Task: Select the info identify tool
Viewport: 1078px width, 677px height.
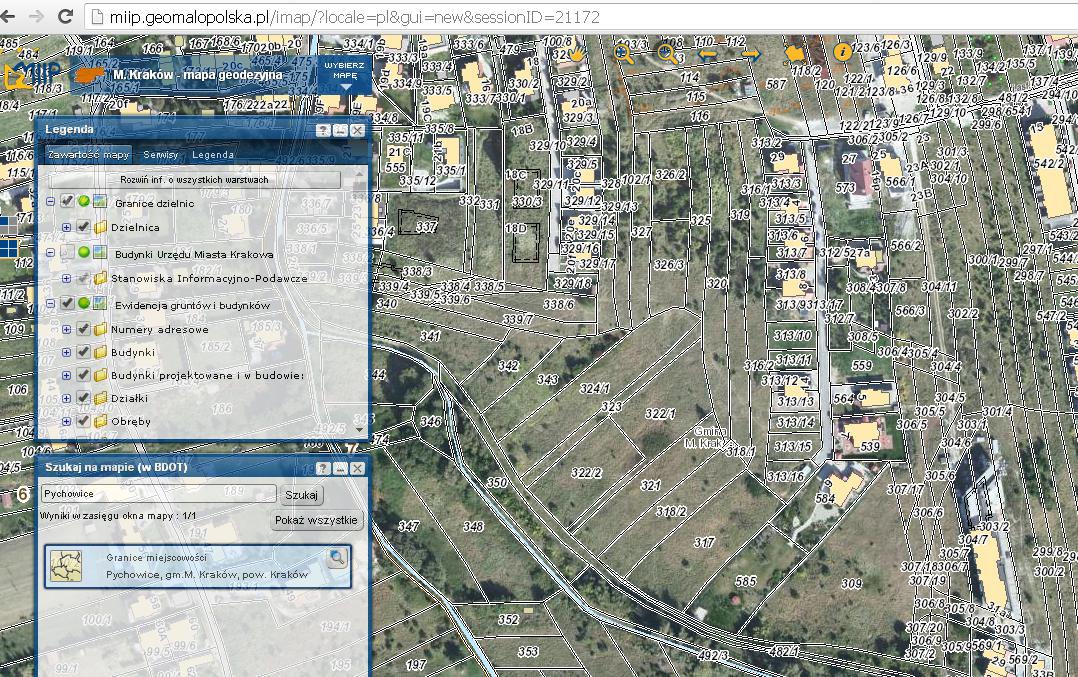Action: tap(842, 52)
